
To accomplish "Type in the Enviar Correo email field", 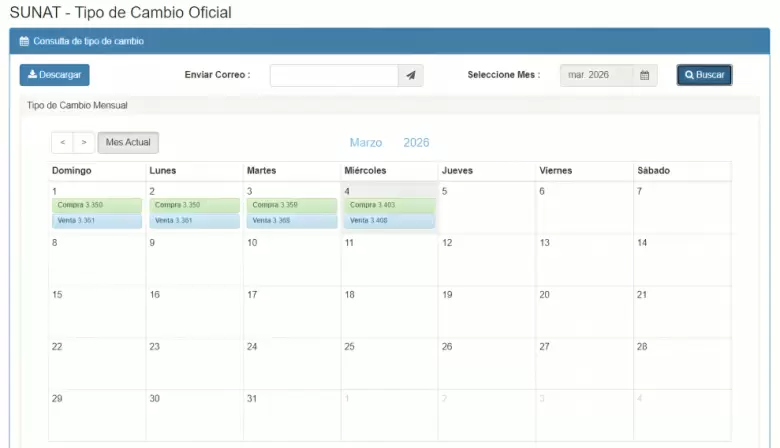I will [334, 75].
